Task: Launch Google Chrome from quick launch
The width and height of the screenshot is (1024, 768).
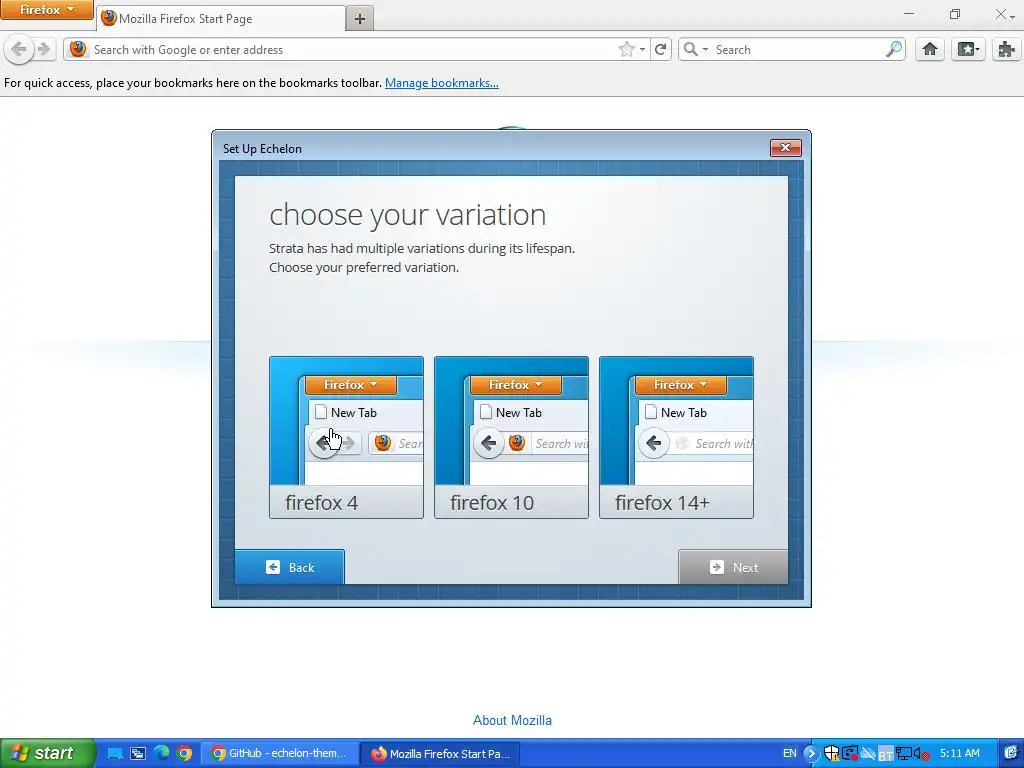Action: click(x=185, y=754)
